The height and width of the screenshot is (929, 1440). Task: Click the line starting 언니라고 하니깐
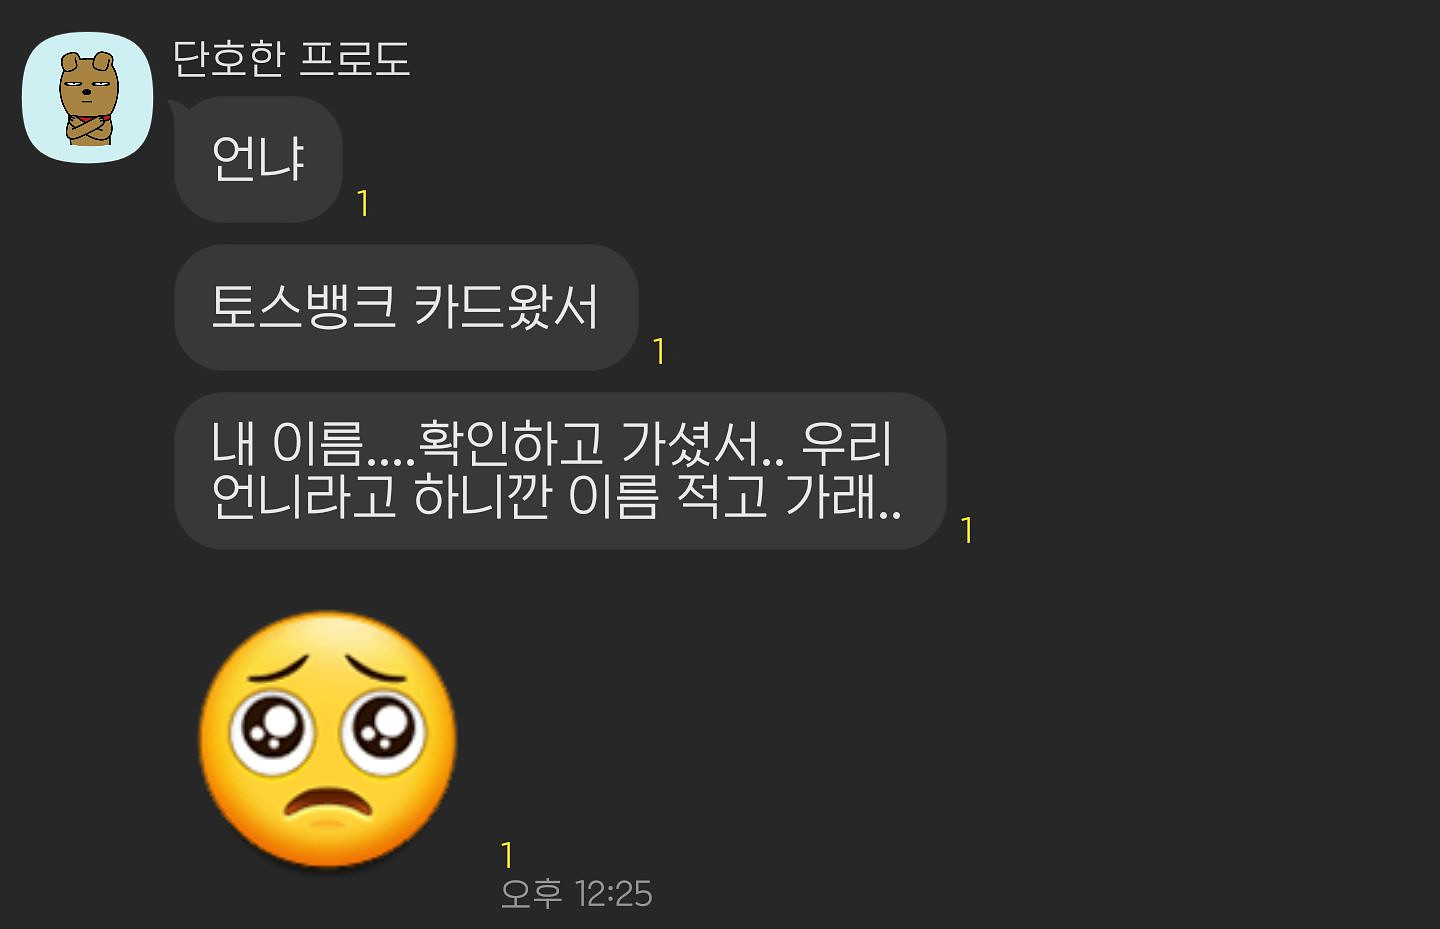tap(556, 496)
